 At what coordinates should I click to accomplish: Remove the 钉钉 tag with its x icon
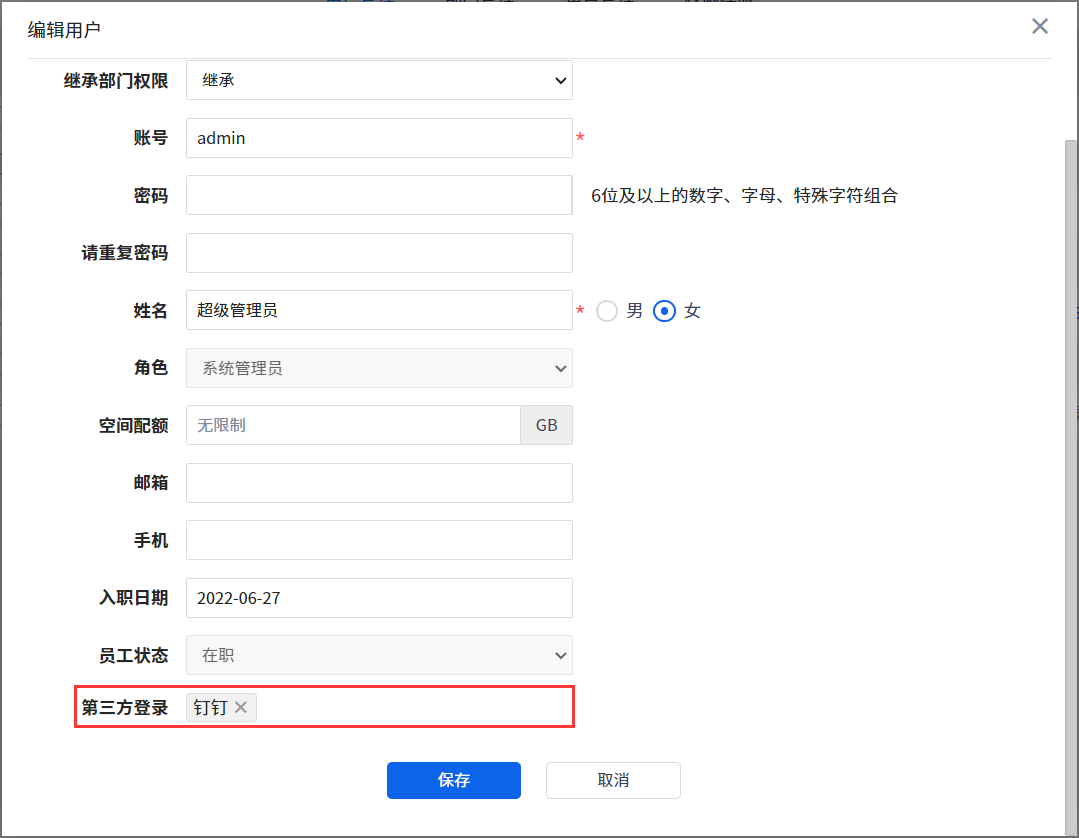pyautogui.click(x=241, y=708)
